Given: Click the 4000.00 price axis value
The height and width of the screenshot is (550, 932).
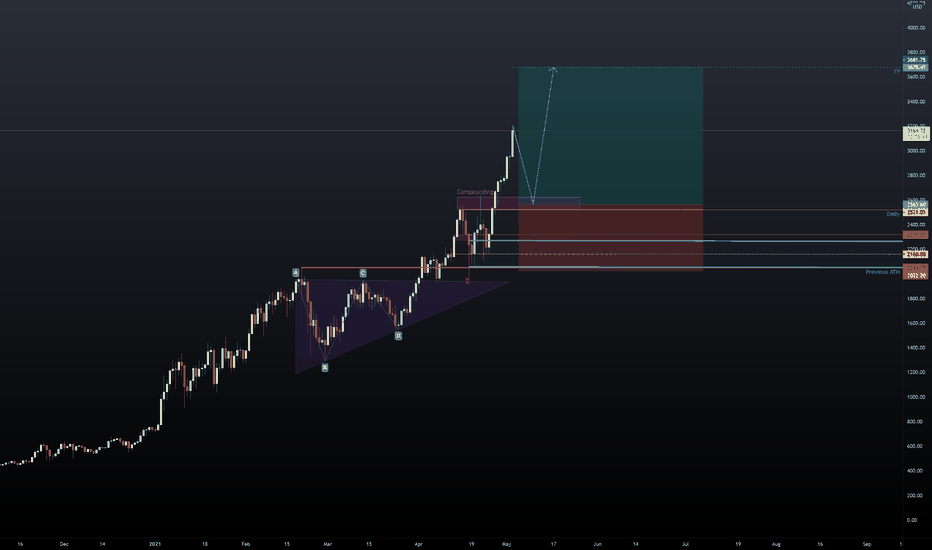Looking at the screenshot, I should pos(916,28).
